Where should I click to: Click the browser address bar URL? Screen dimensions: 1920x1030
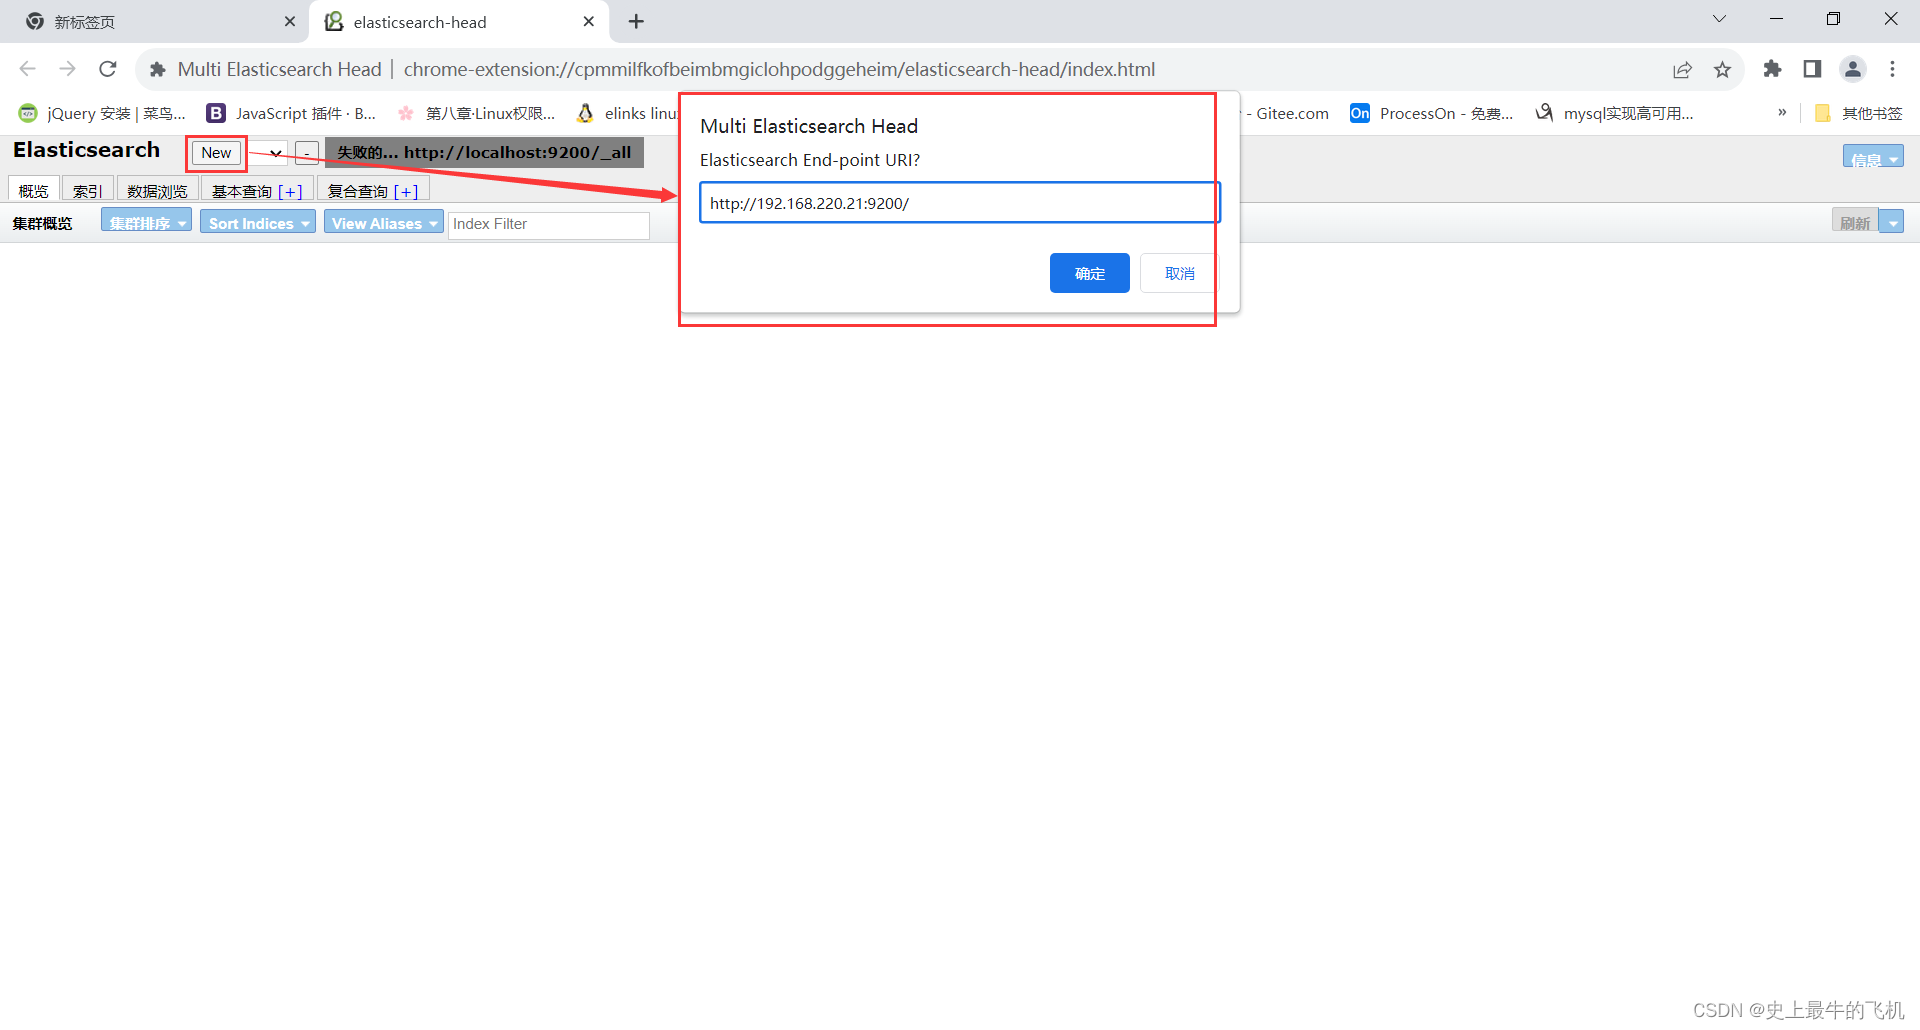[x=779, y=69]
